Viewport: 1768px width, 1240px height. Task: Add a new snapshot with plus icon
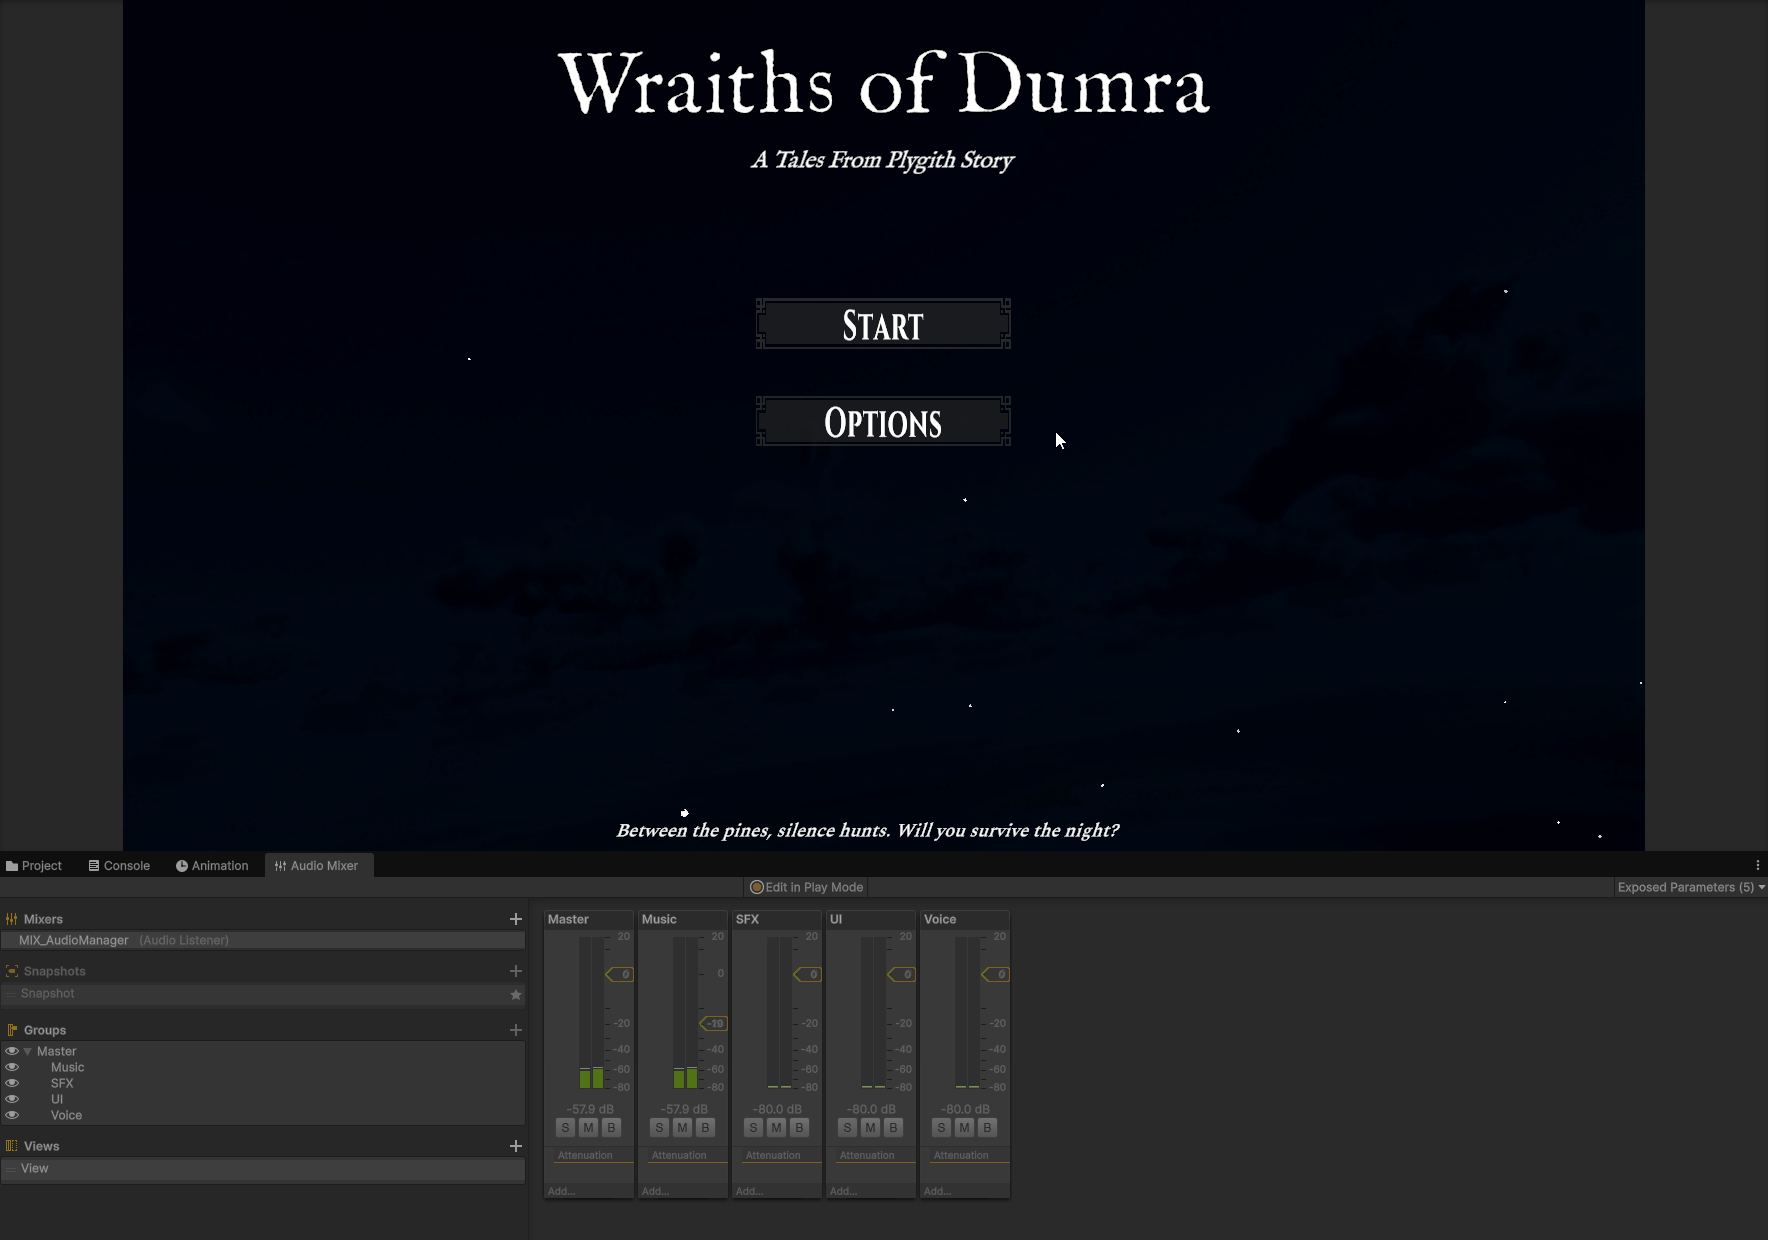tap(516, 971)
